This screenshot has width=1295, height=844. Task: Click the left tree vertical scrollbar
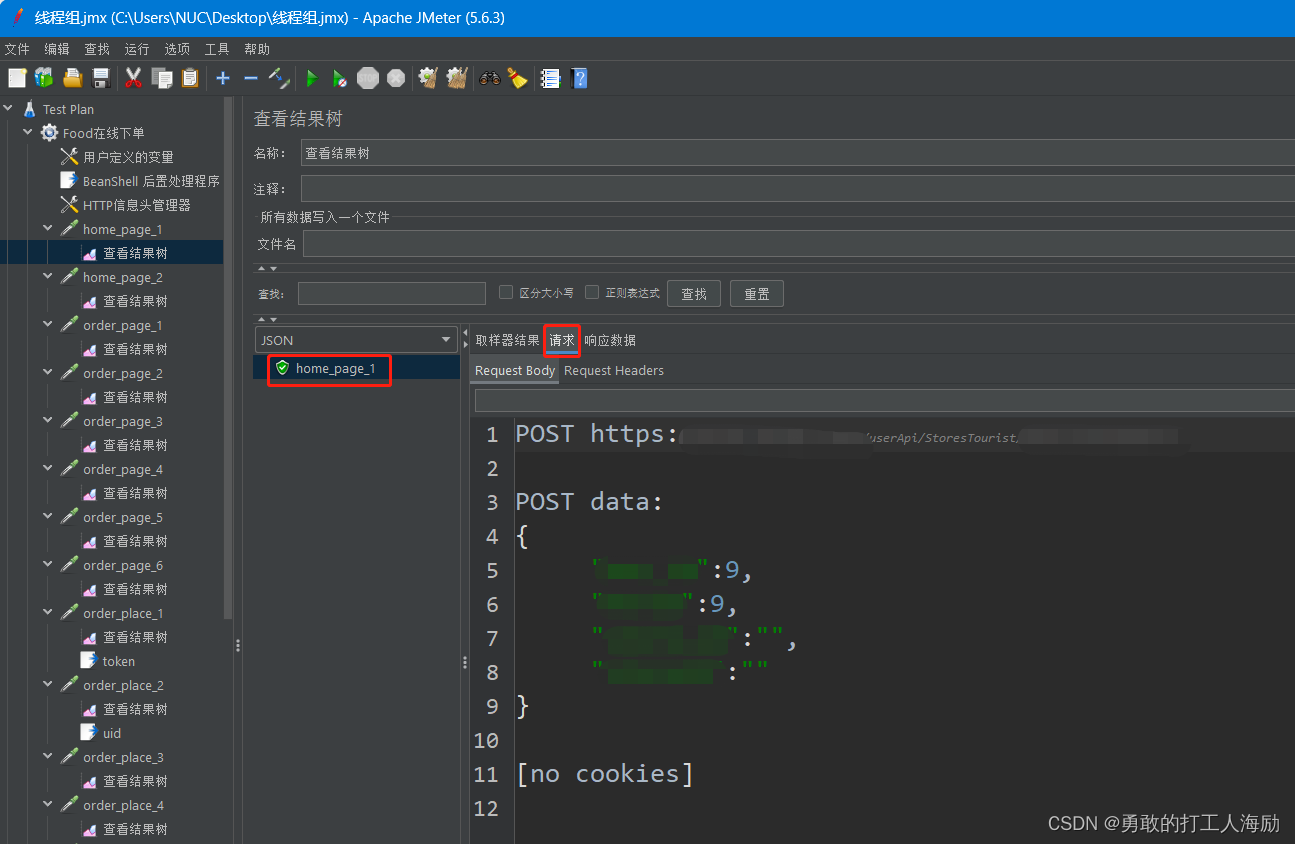[228, 358]
